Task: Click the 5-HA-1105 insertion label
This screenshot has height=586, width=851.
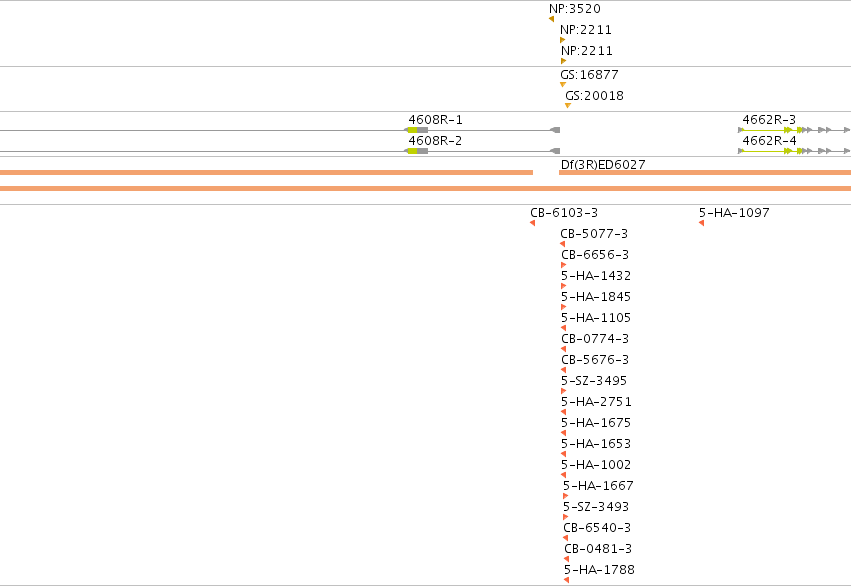Action: (596, 317)
